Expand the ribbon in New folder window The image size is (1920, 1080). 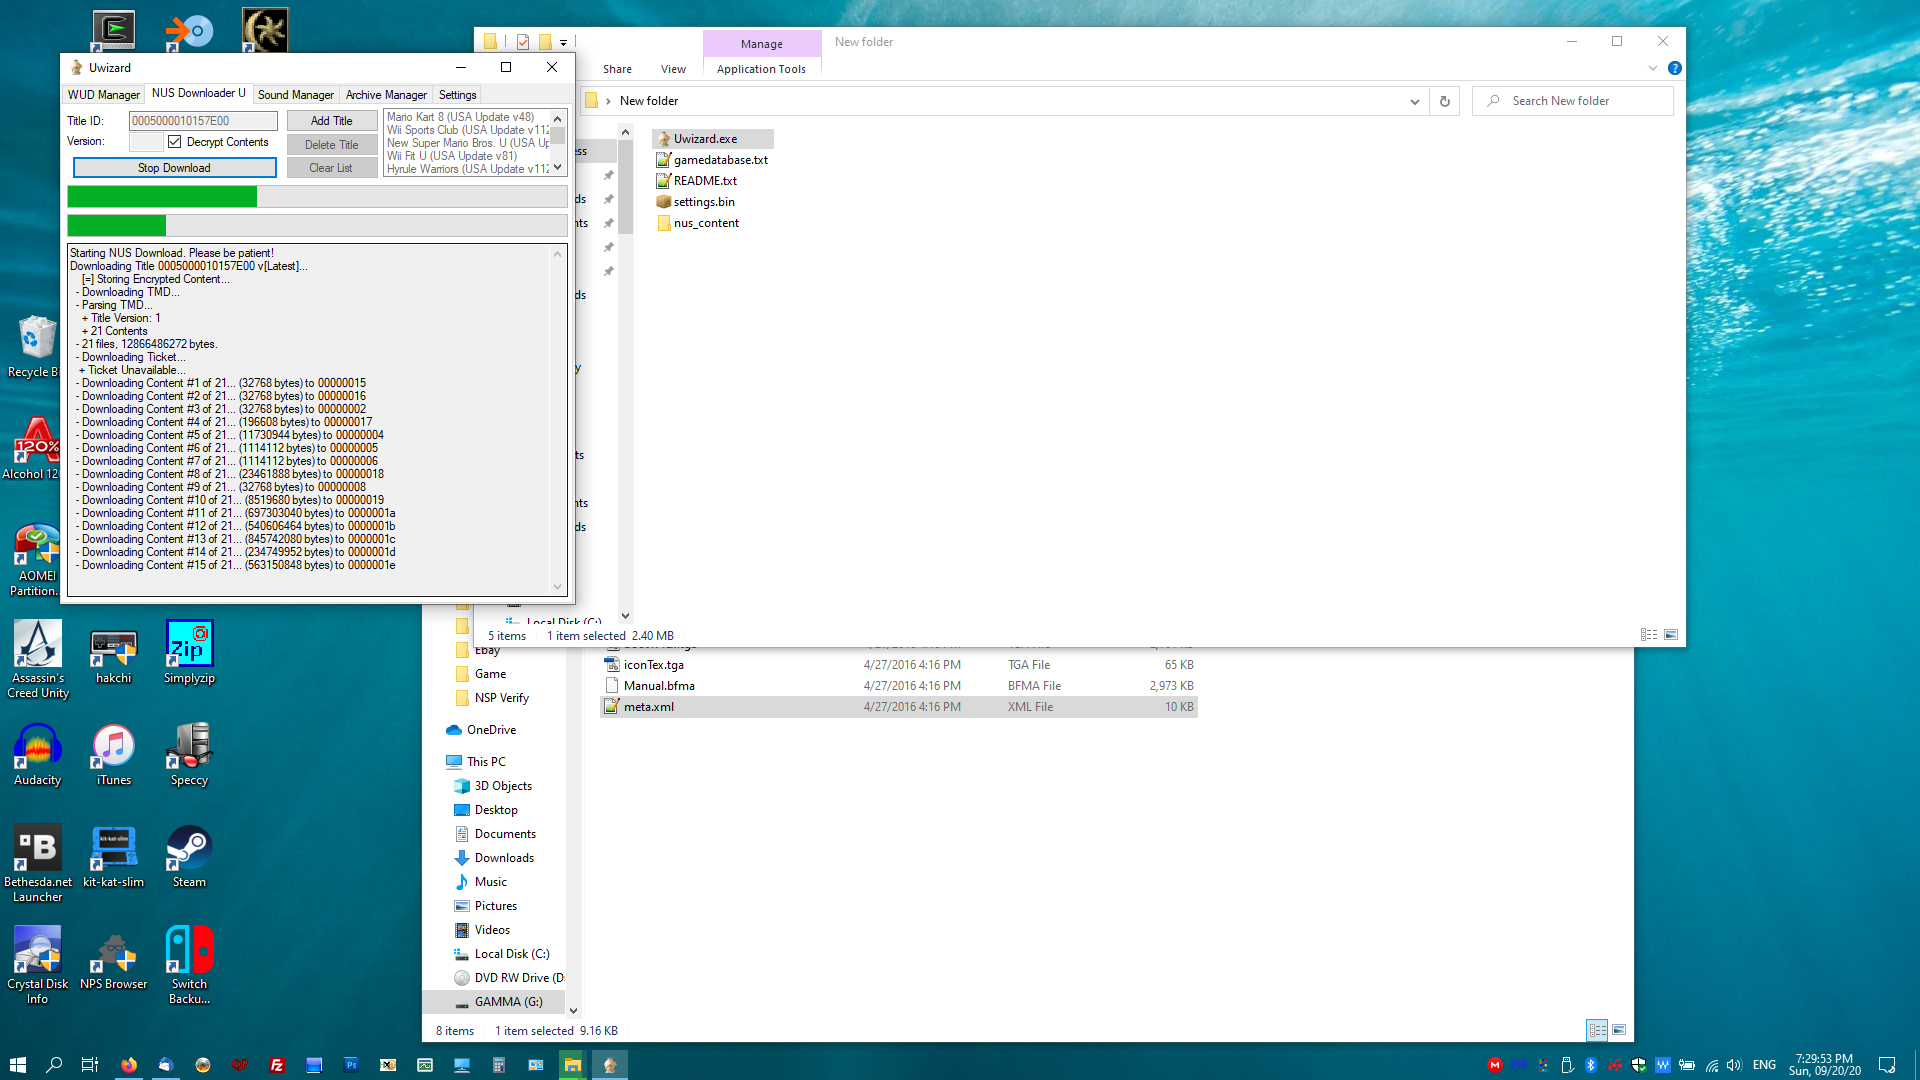1653,68
